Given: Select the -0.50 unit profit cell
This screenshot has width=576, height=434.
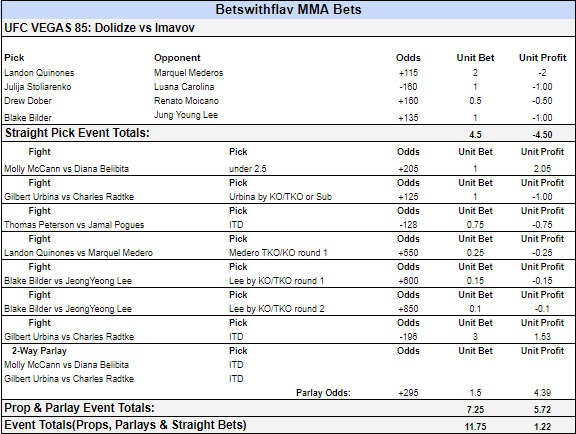Looking at the screenshot, I should click(x=542, y=101).
